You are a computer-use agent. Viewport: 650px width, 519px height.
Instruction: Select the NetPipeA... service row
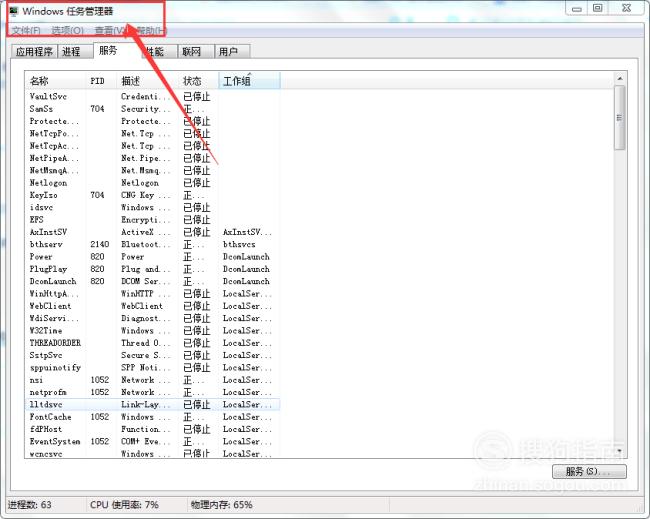(153, 158)
